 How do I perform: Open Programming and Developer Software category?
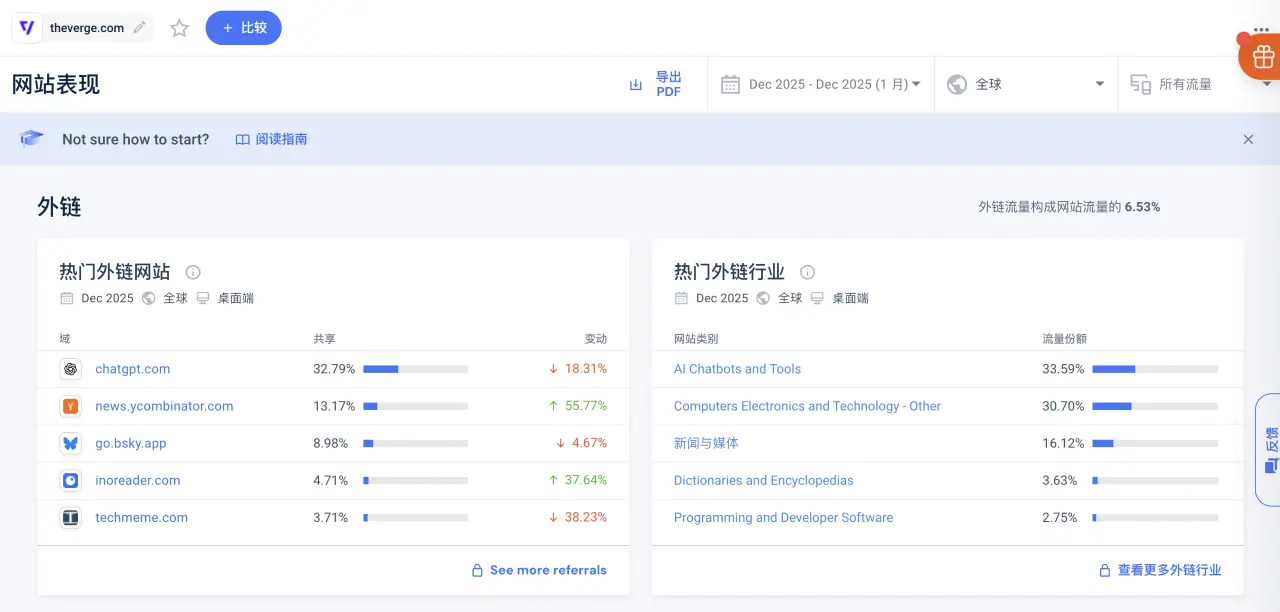click(783, 517)
